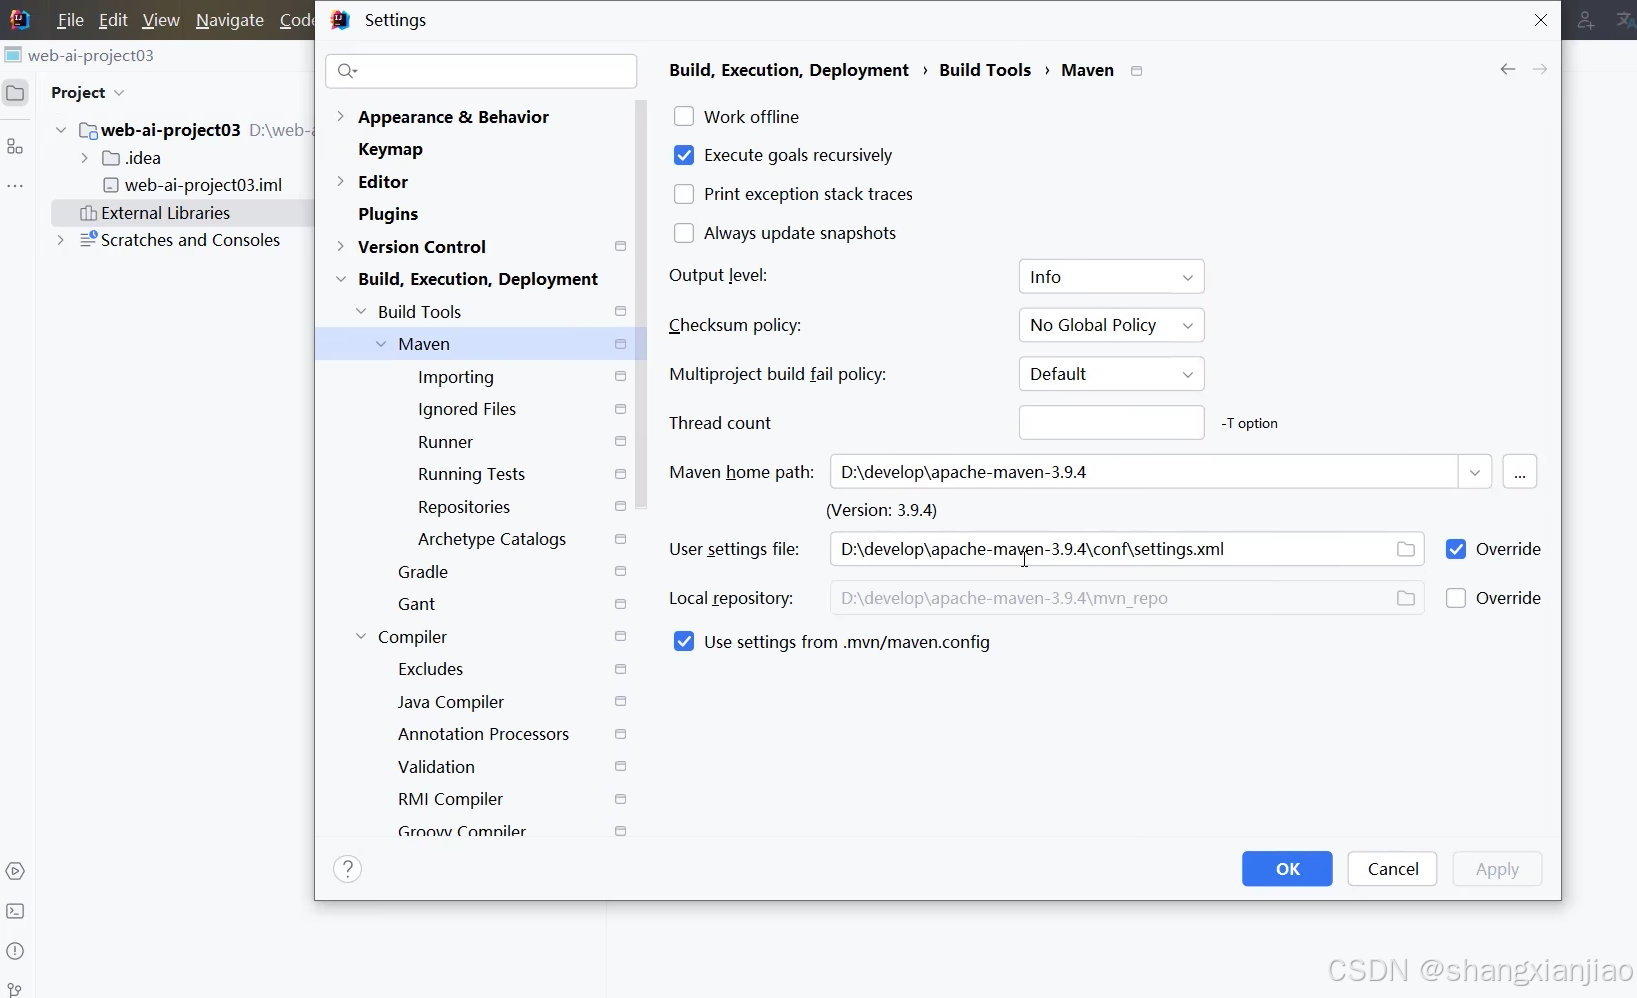Expand Appearance & Behavior settings group
The image size is (1637, 998).
pos(341,117)
